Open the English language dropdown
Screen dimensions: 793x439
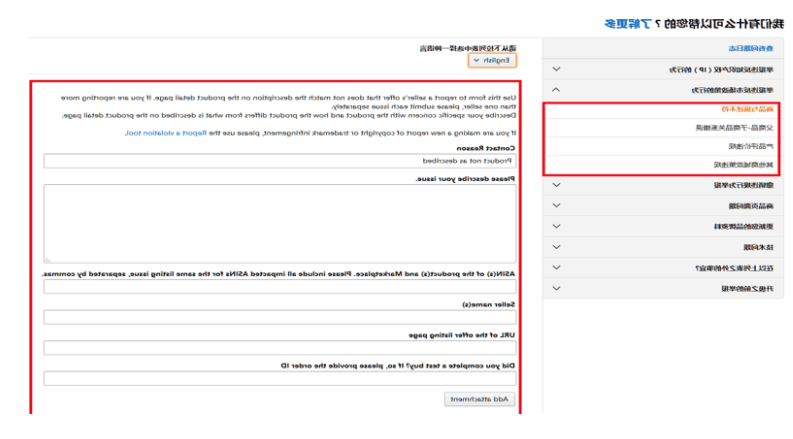[x=493, y=61]
